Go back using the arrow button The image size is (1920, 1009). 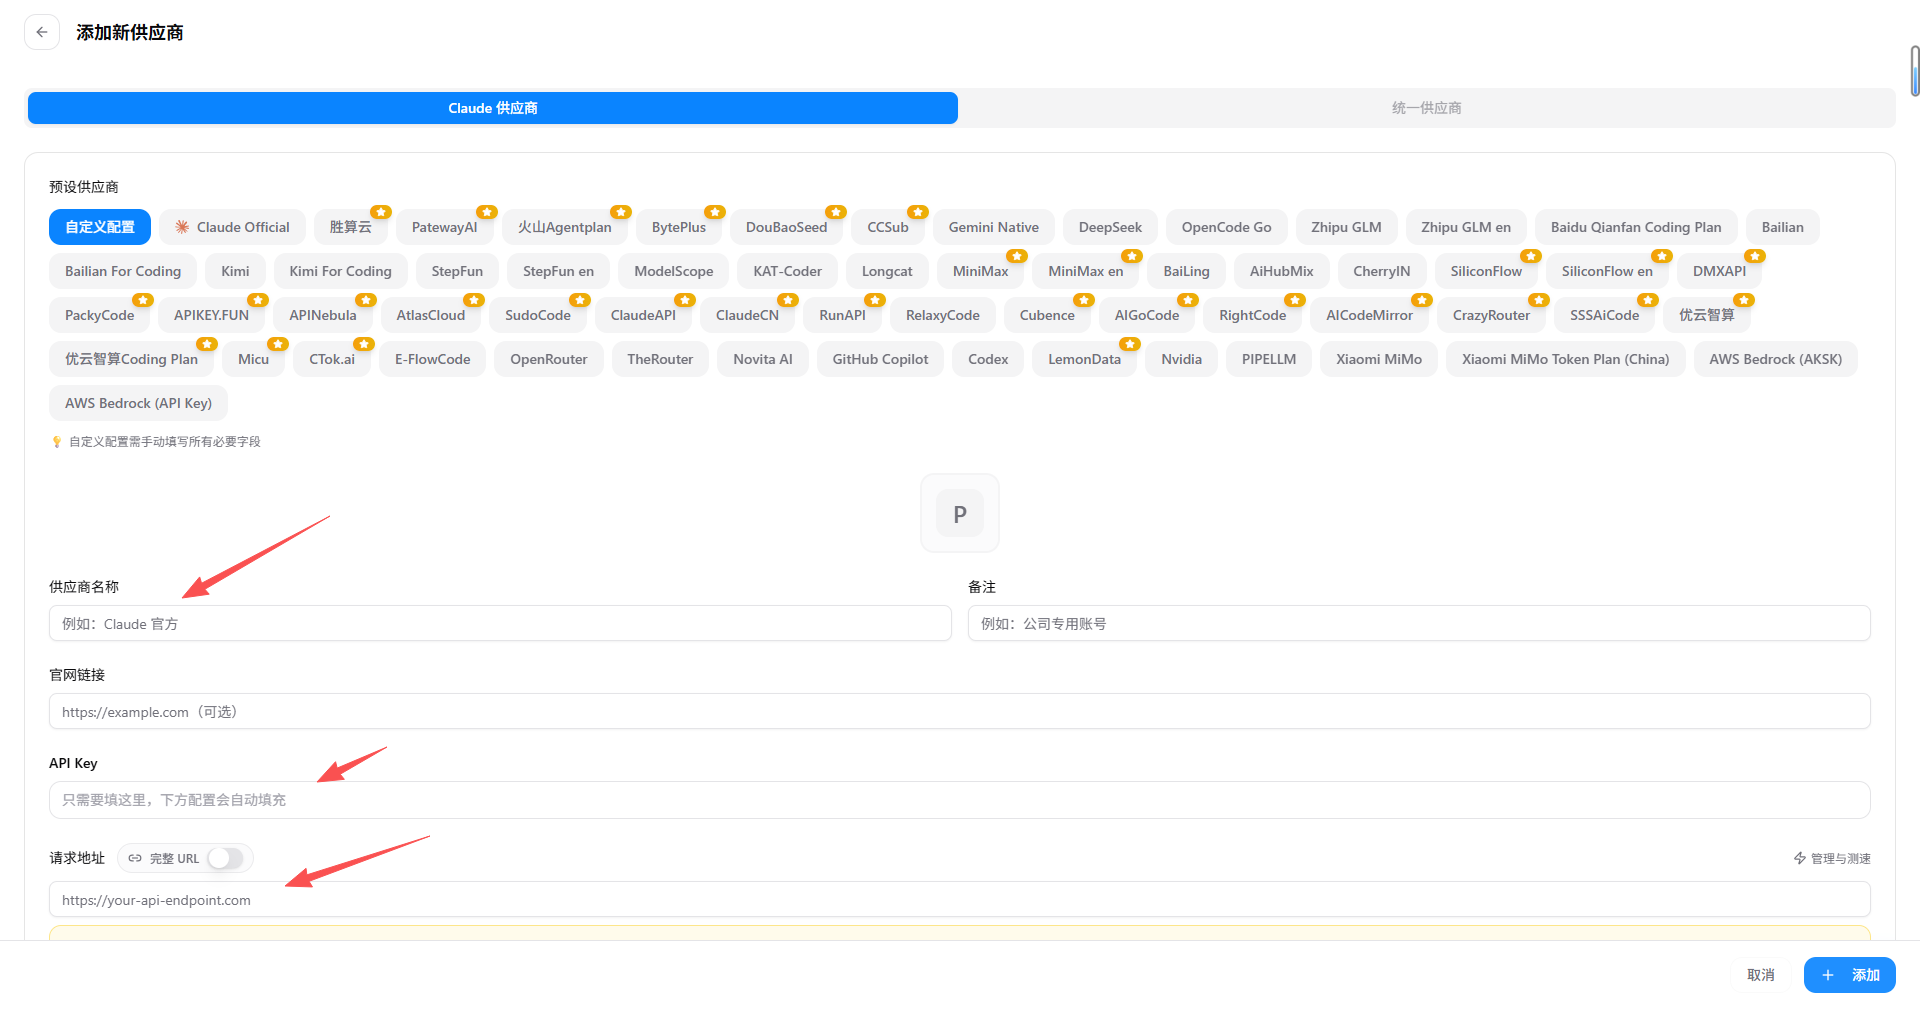click(x=42, y=32)
